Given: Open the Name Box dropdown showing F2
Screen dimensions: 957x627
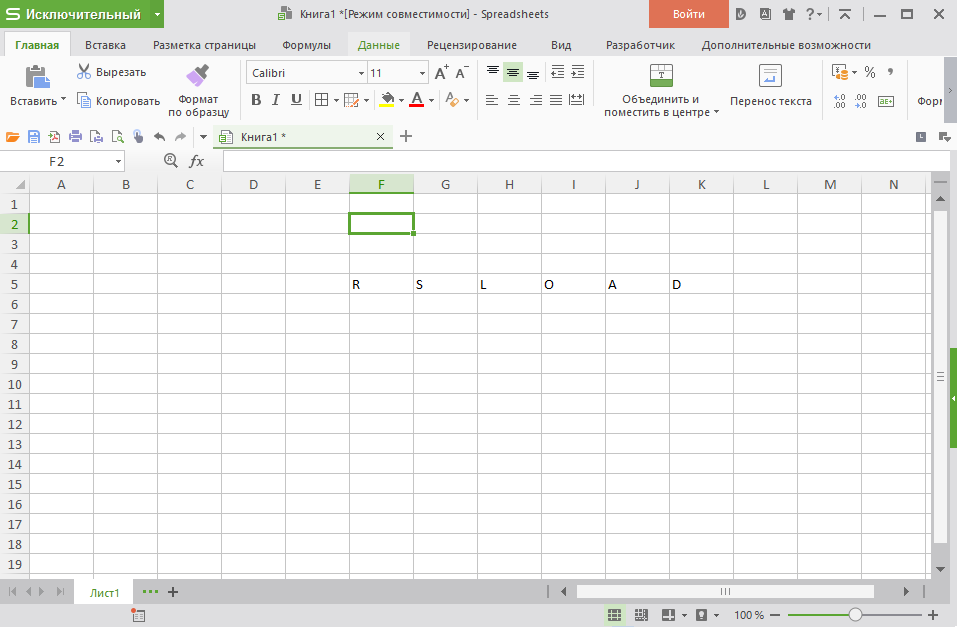Looking at the screenshot, I should (x=118, y=161).
